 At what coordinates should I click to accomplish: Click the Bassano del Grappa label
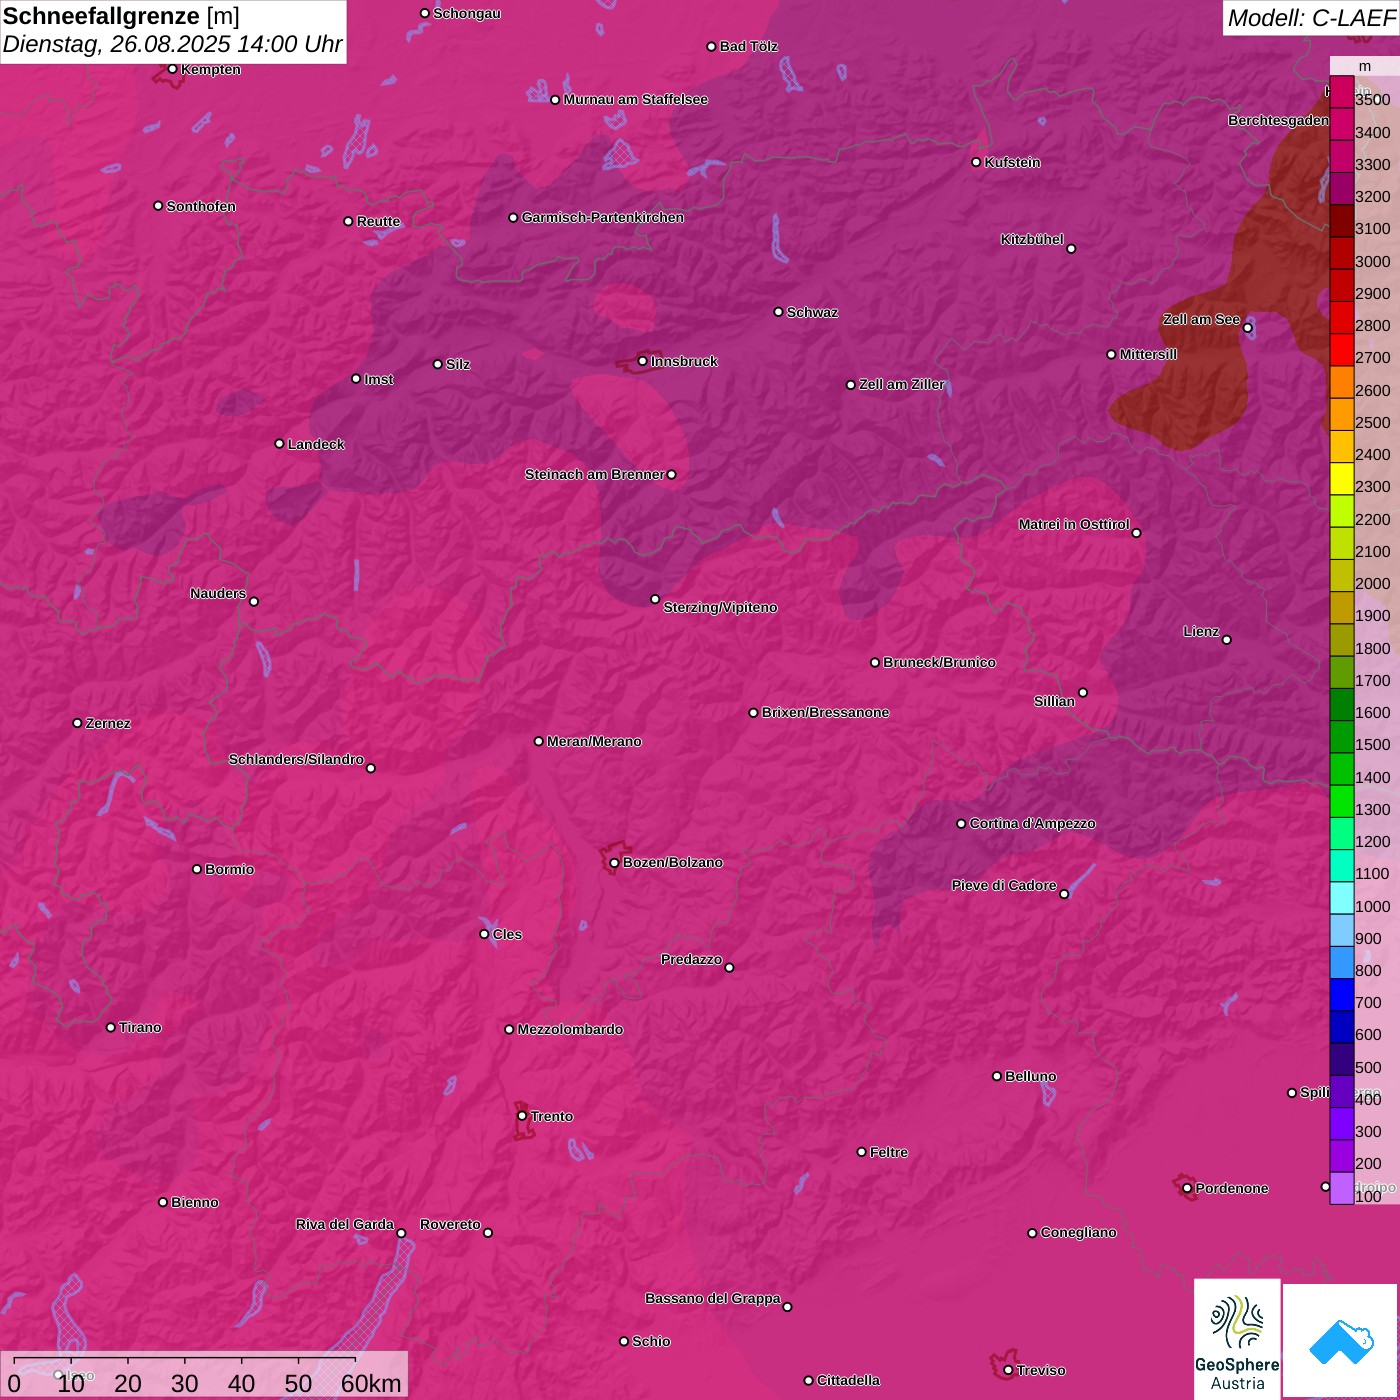pos(713,1298)
